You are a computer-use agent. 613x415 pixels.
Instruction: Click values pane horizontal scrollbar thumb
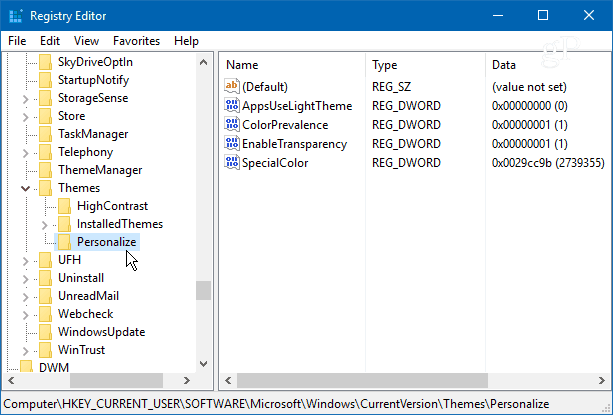(x=362, y=380)
